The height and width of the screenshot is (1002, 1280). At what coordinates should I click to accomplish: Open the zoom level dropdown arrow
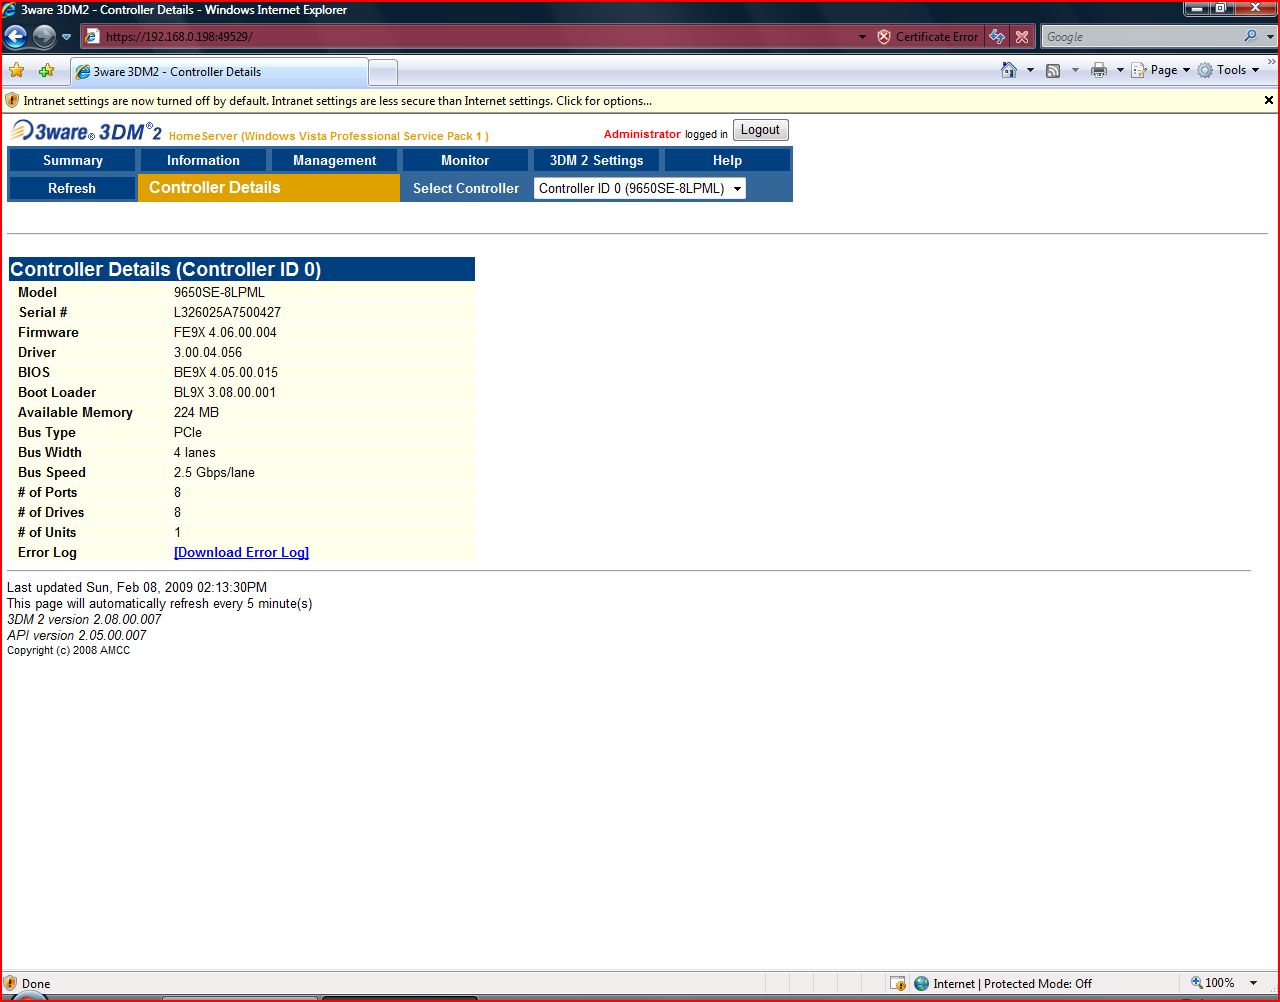(1253, 983)
